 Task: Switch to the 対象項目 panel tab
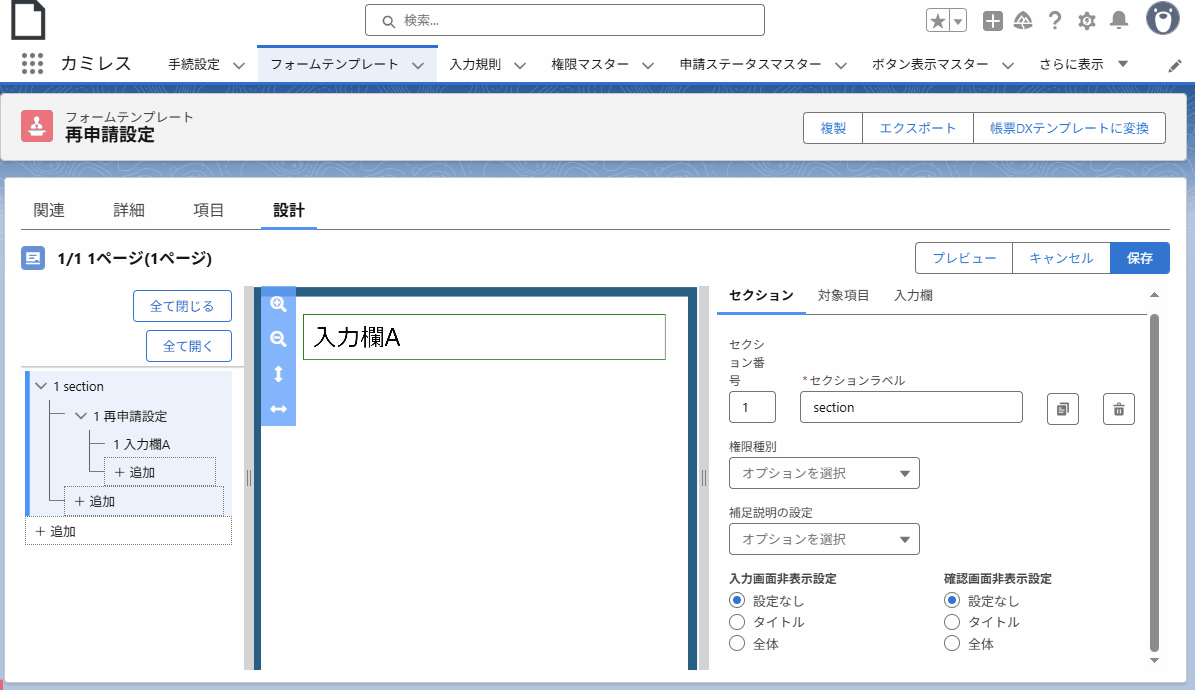coord(843,296)
